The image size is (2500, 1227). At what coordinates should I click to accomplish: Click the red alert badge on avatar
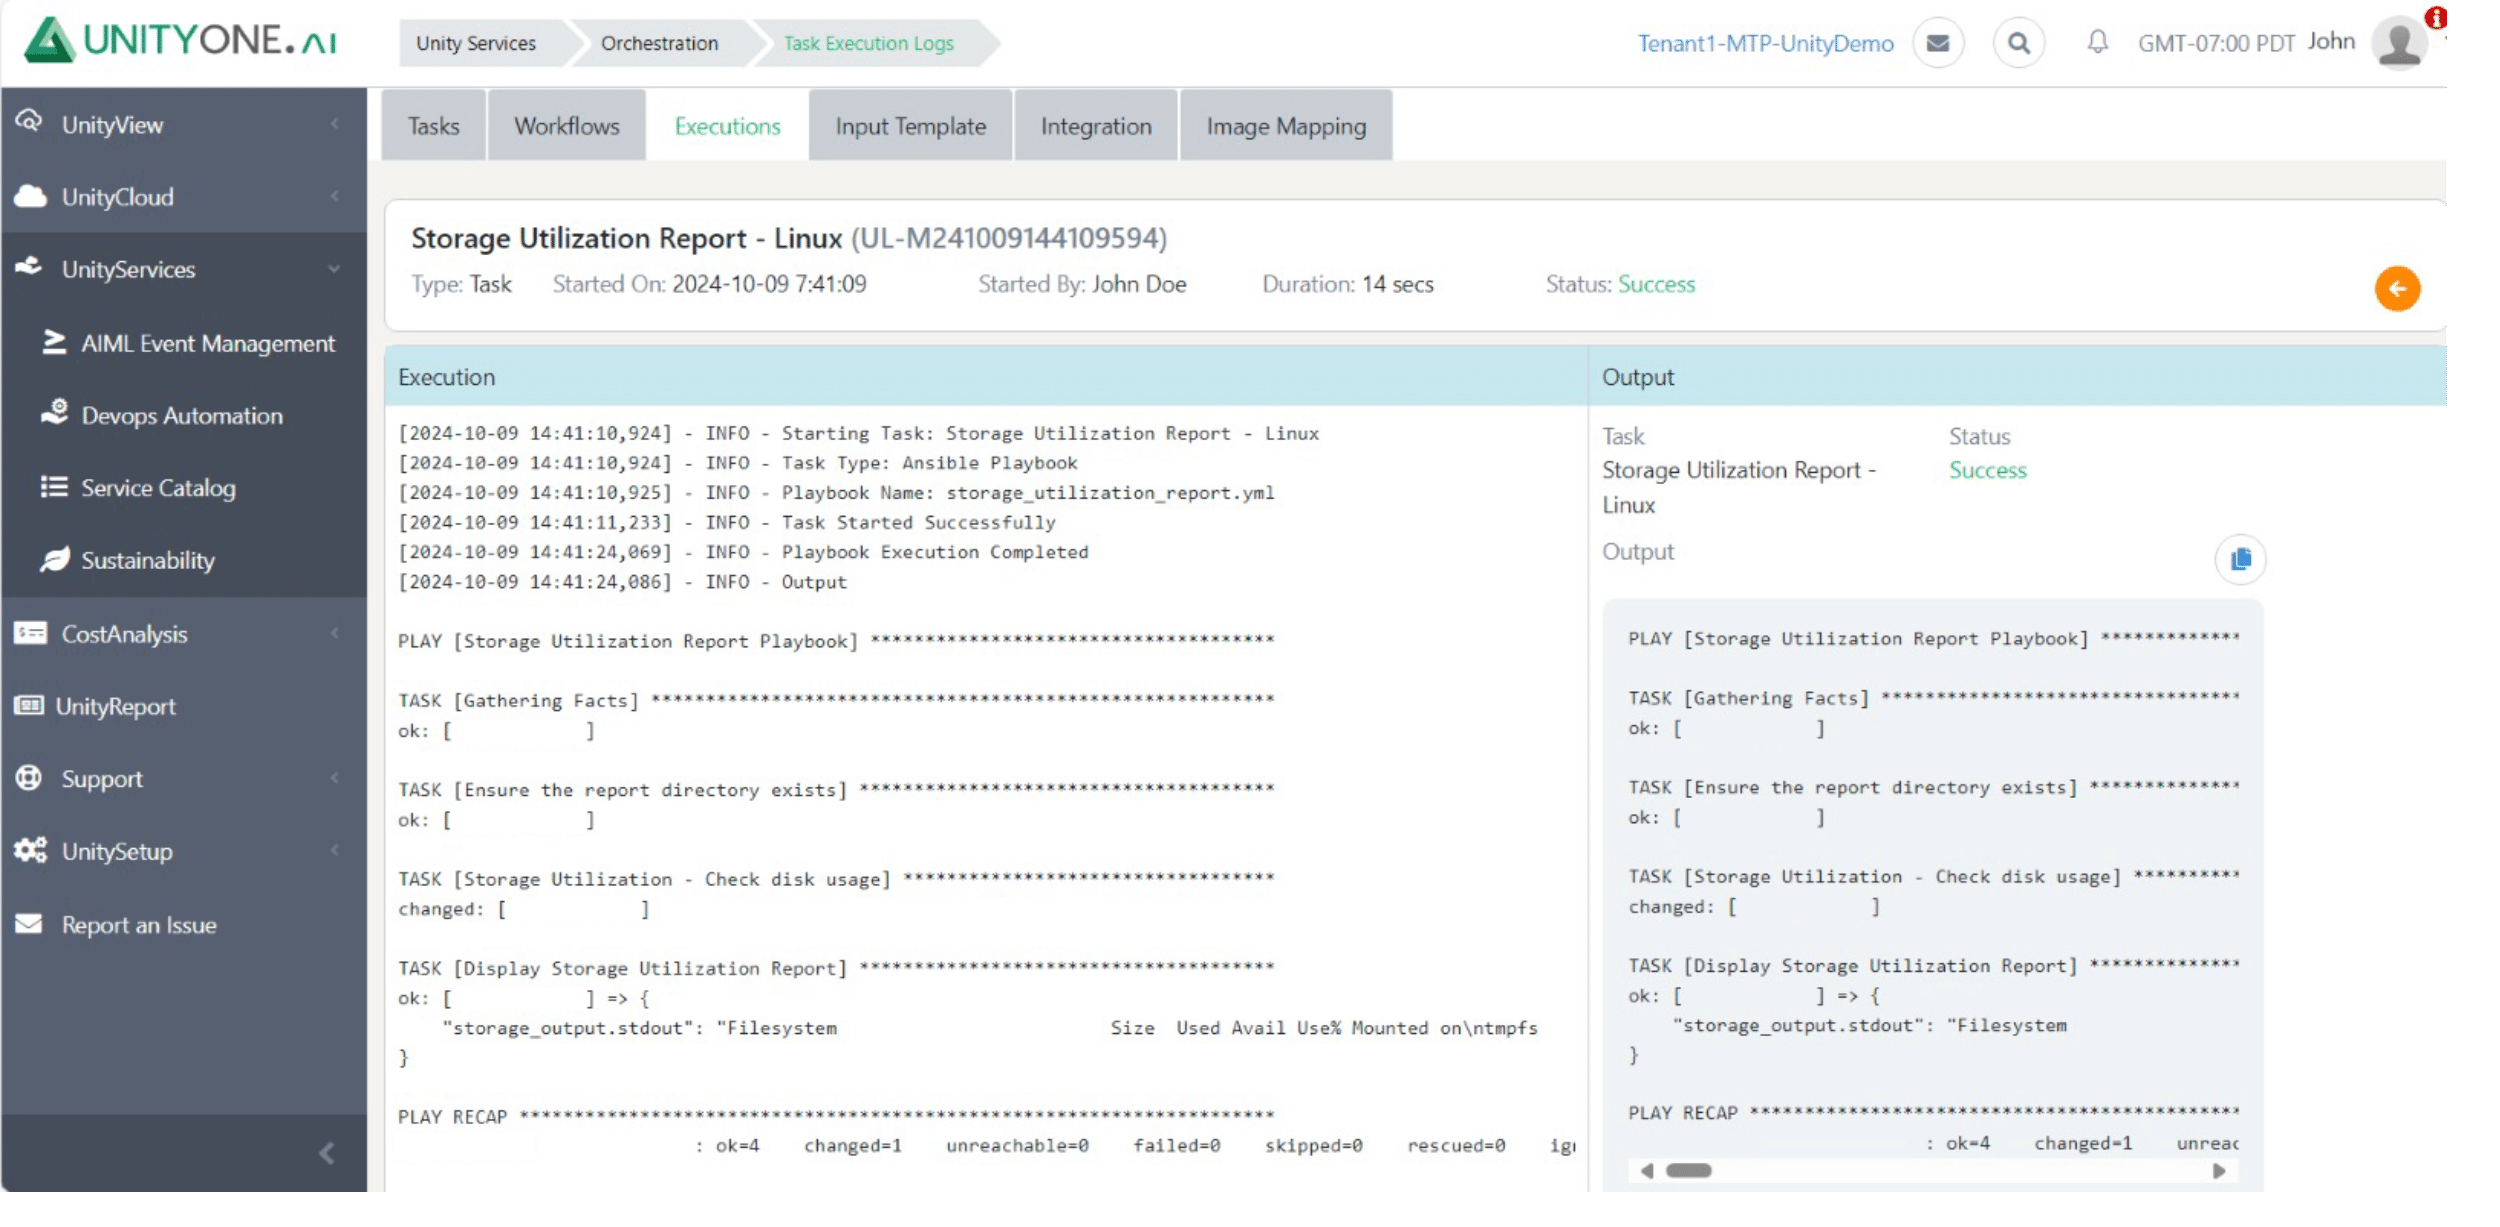pos(2436,17)
